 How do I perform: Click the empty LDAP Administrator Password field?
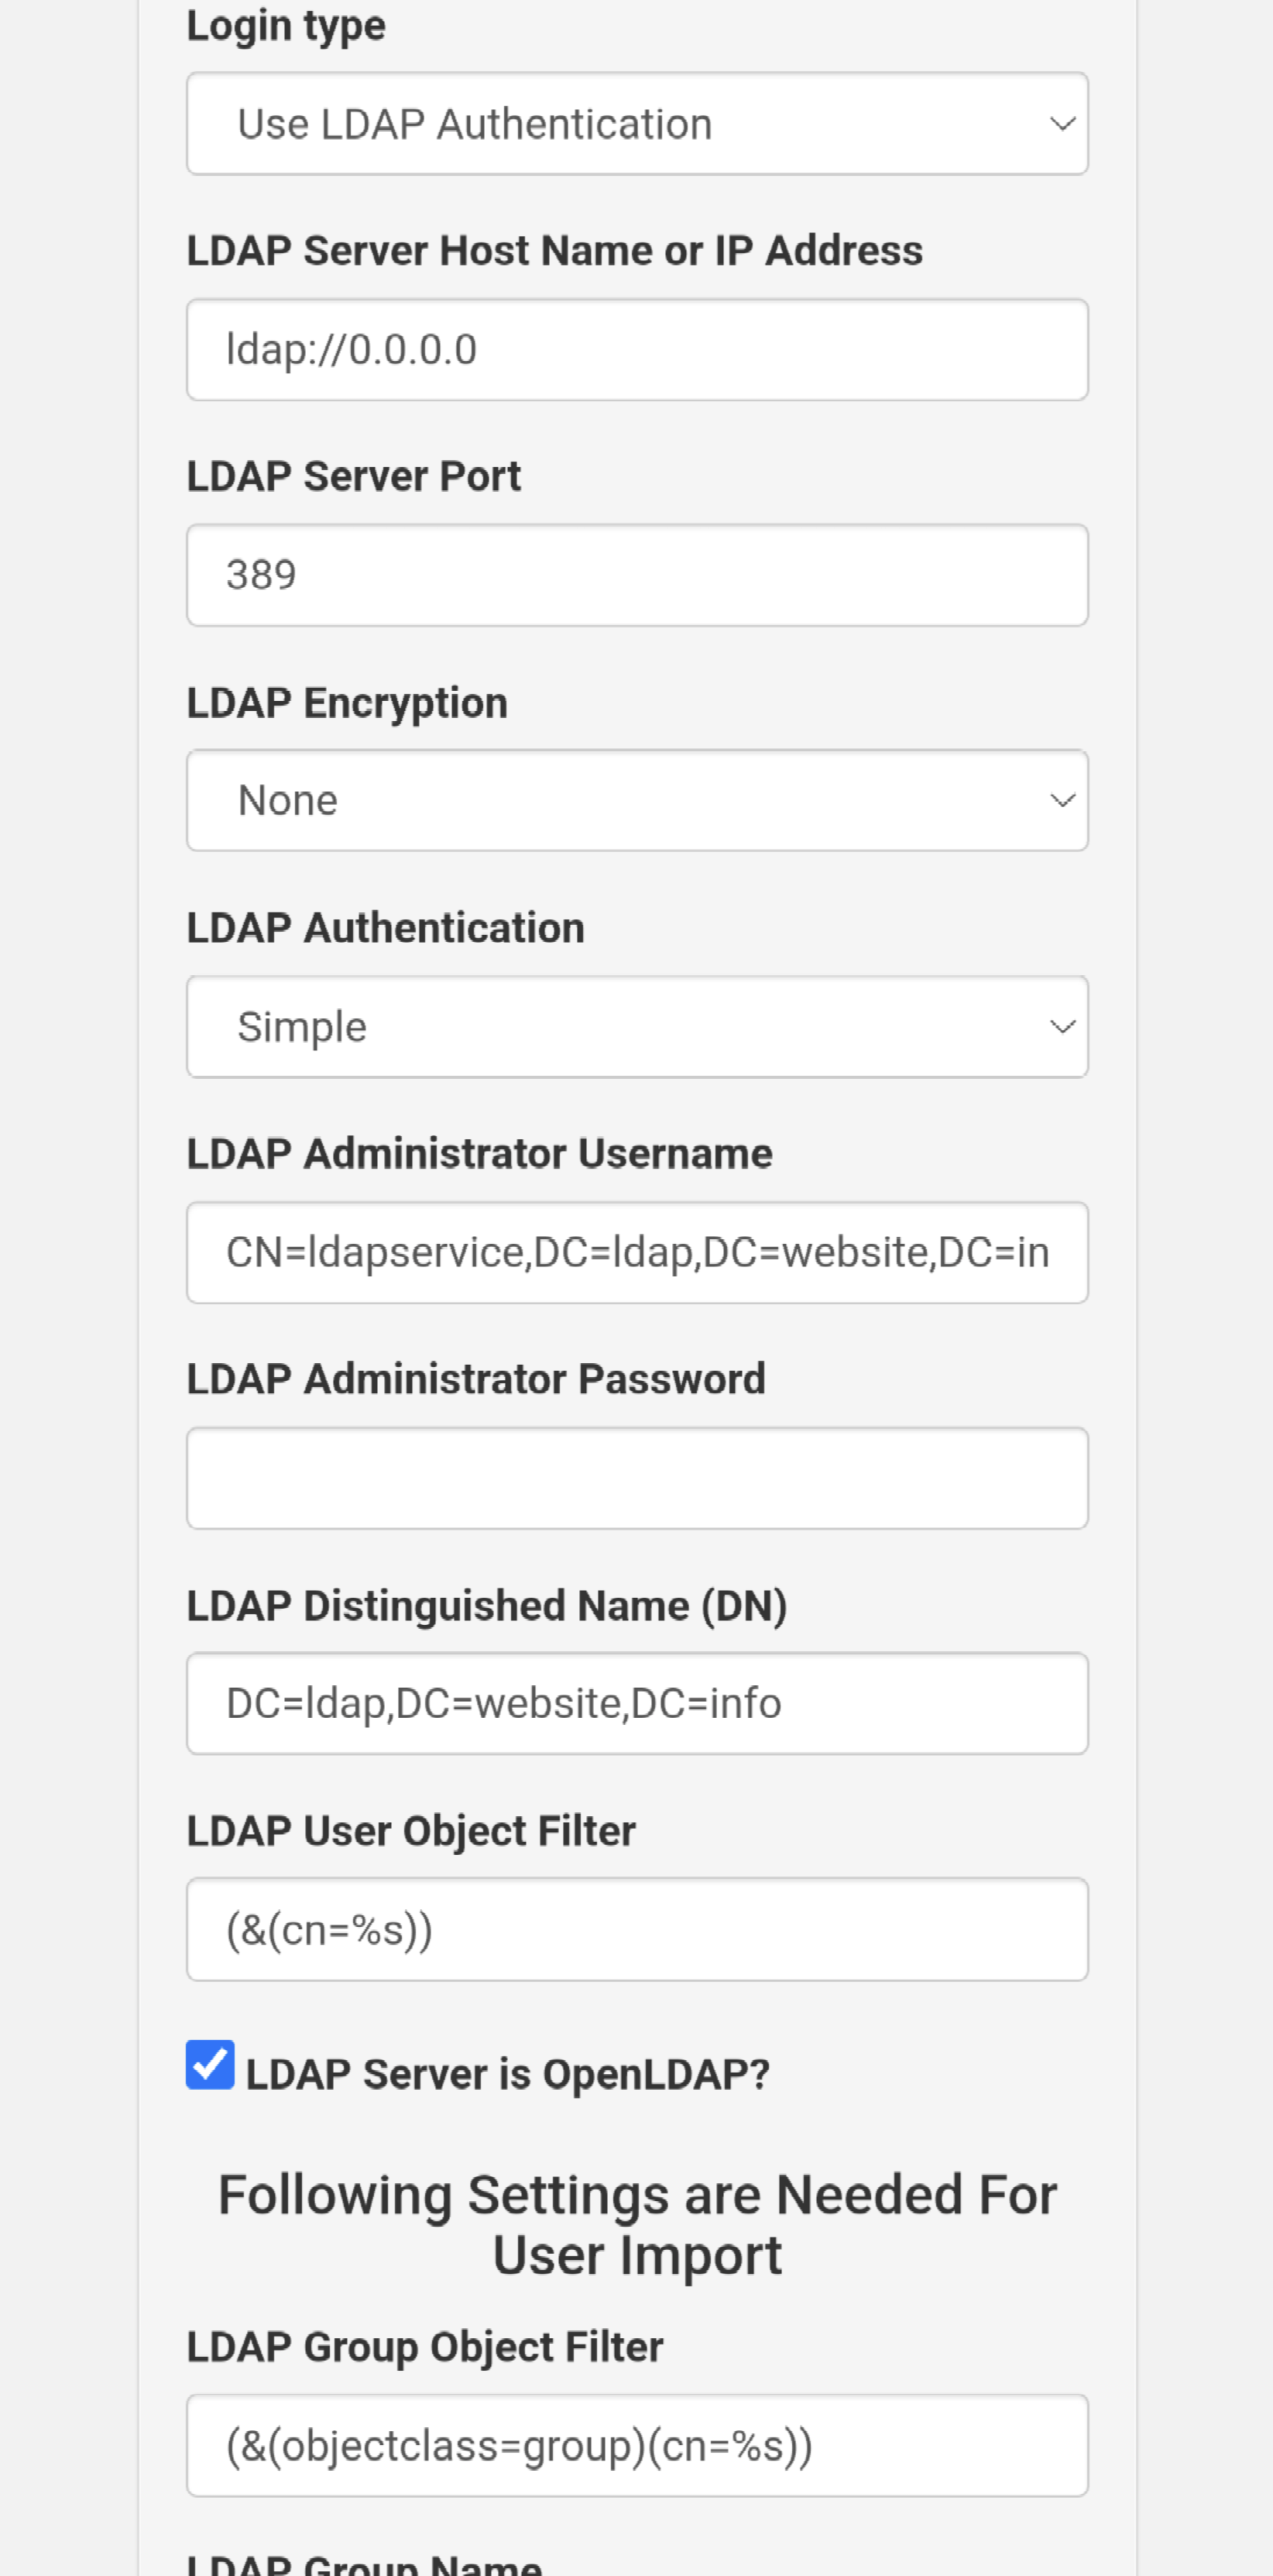click(x=636, y=1477)
